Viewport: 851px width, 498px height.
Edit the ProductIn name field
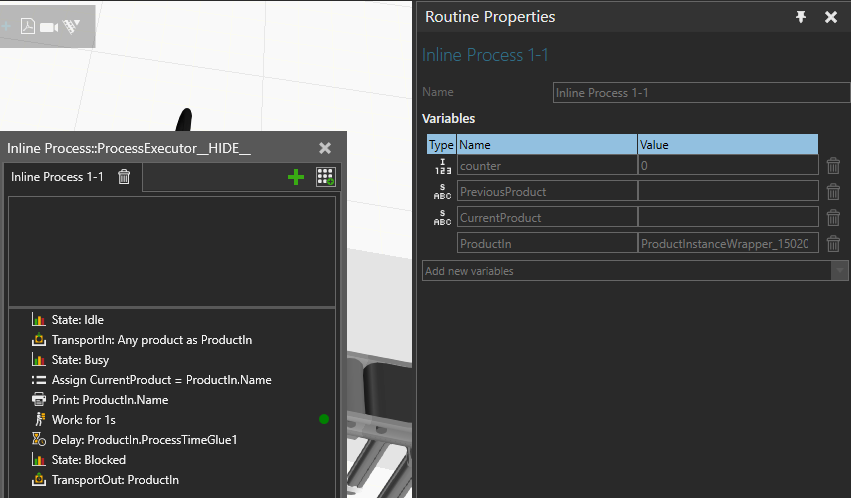pos(547,244)
